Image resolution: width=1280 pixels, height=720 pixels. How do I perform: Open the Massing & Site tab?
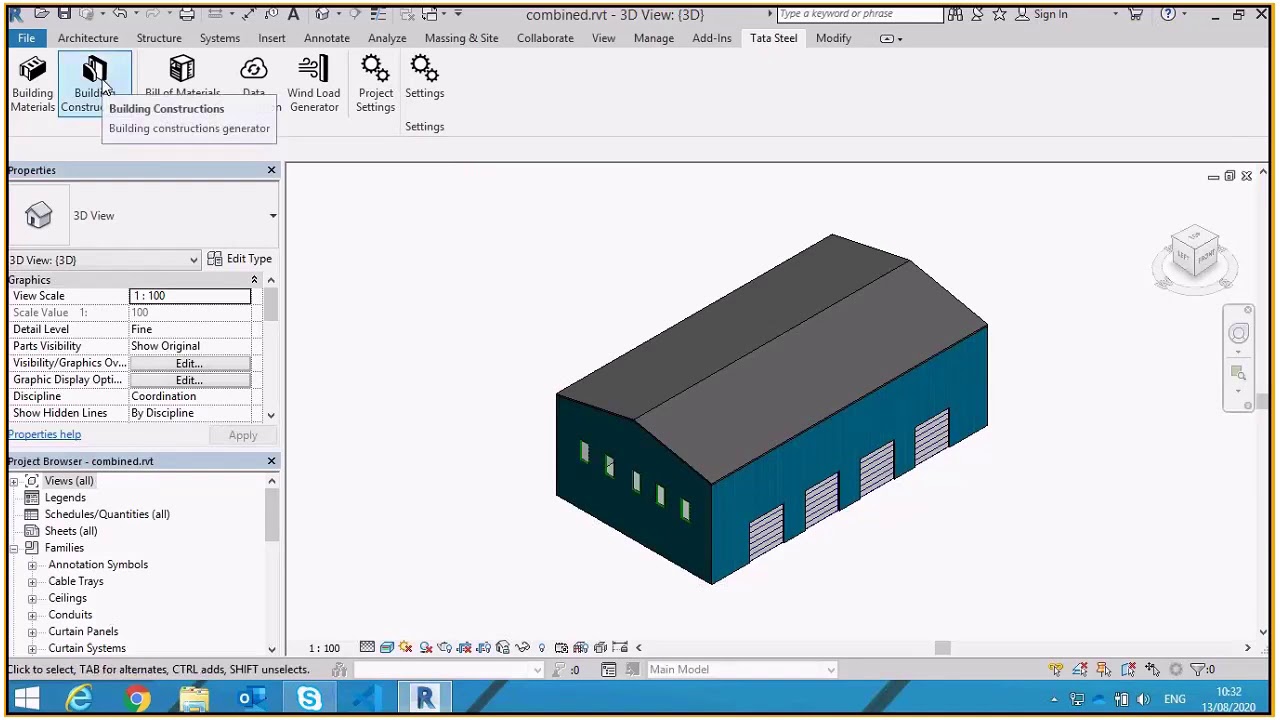click(x=461, y=38)
